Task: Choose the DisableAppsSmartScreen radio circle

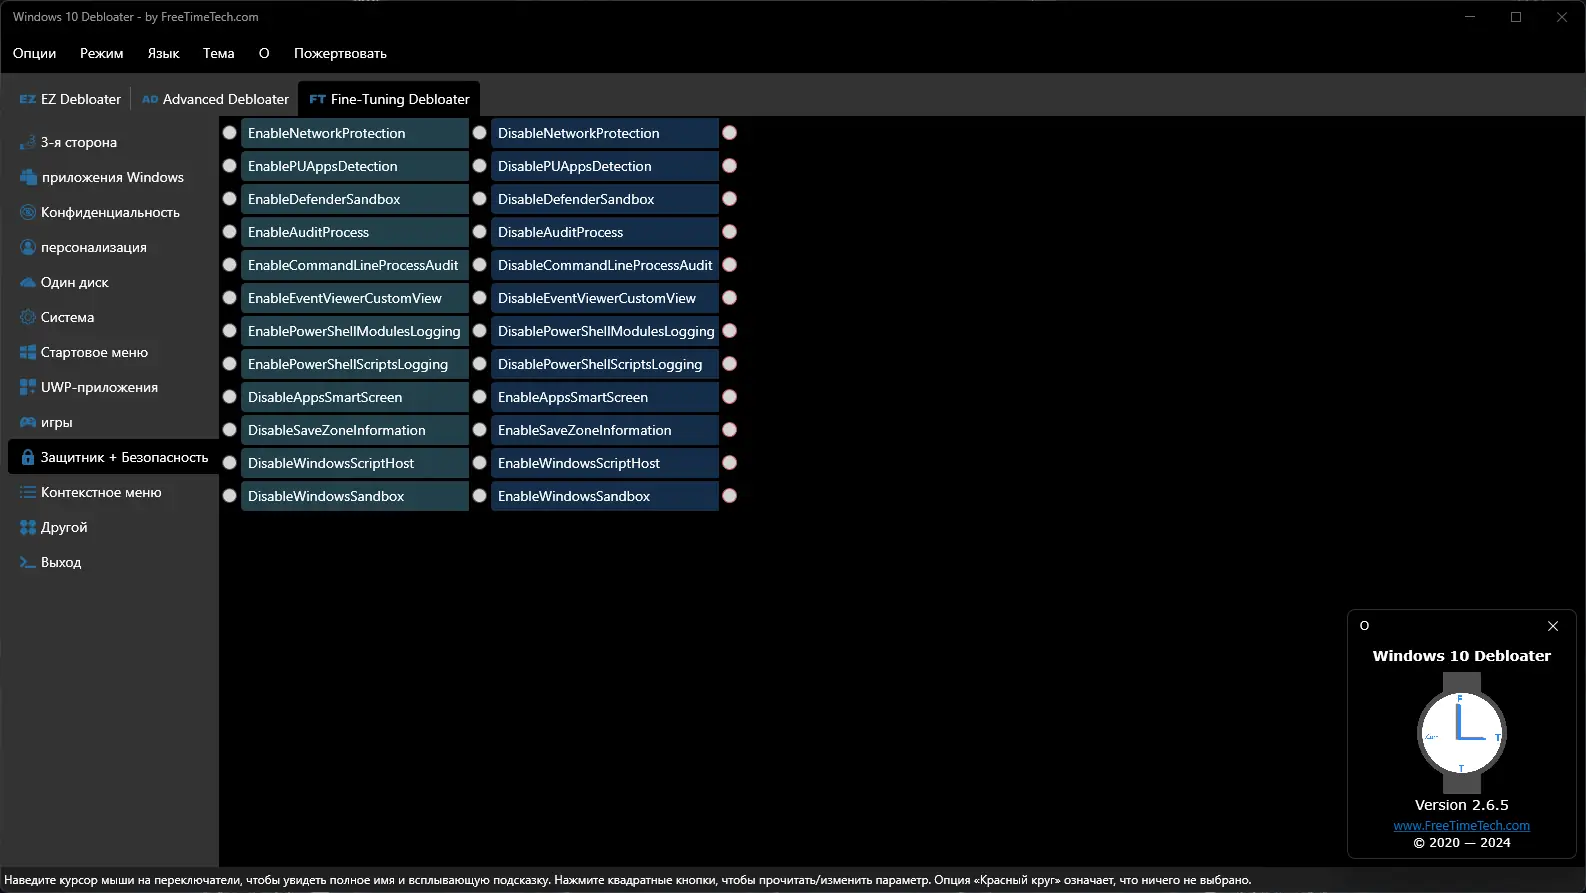Action: 230,397
